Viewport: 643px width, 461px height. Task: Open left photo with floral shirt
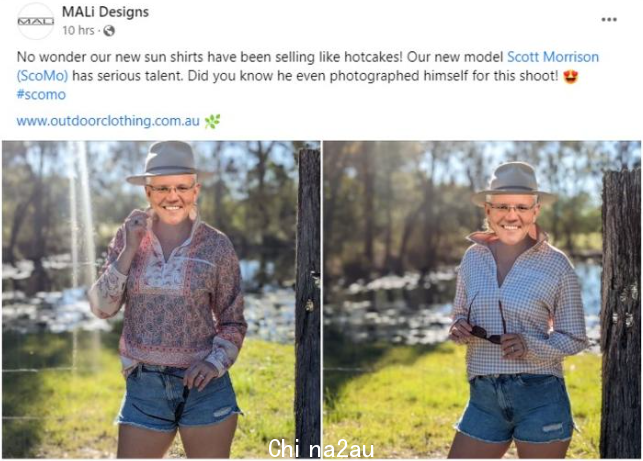(161, 299)
